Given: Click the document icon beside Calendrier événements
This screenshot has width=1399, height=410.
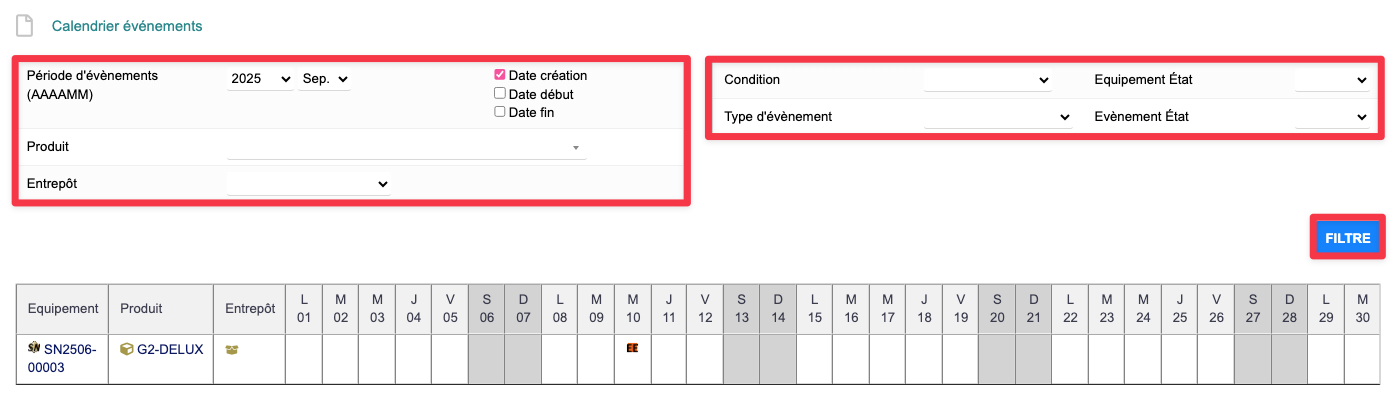Looking at the screenshot, I should [25, 25].
